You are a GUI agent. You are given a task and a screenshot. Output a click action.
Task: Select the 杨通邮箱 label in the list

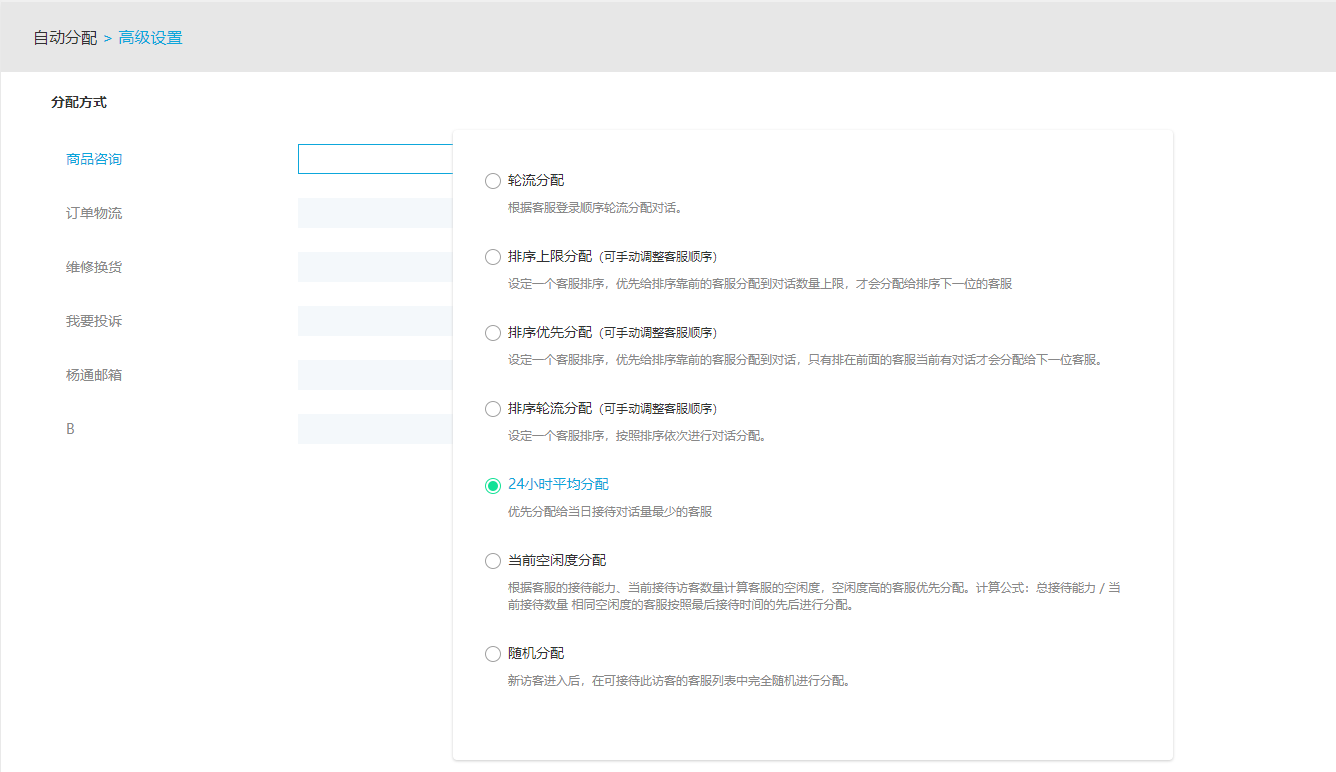tap(94, 375)
